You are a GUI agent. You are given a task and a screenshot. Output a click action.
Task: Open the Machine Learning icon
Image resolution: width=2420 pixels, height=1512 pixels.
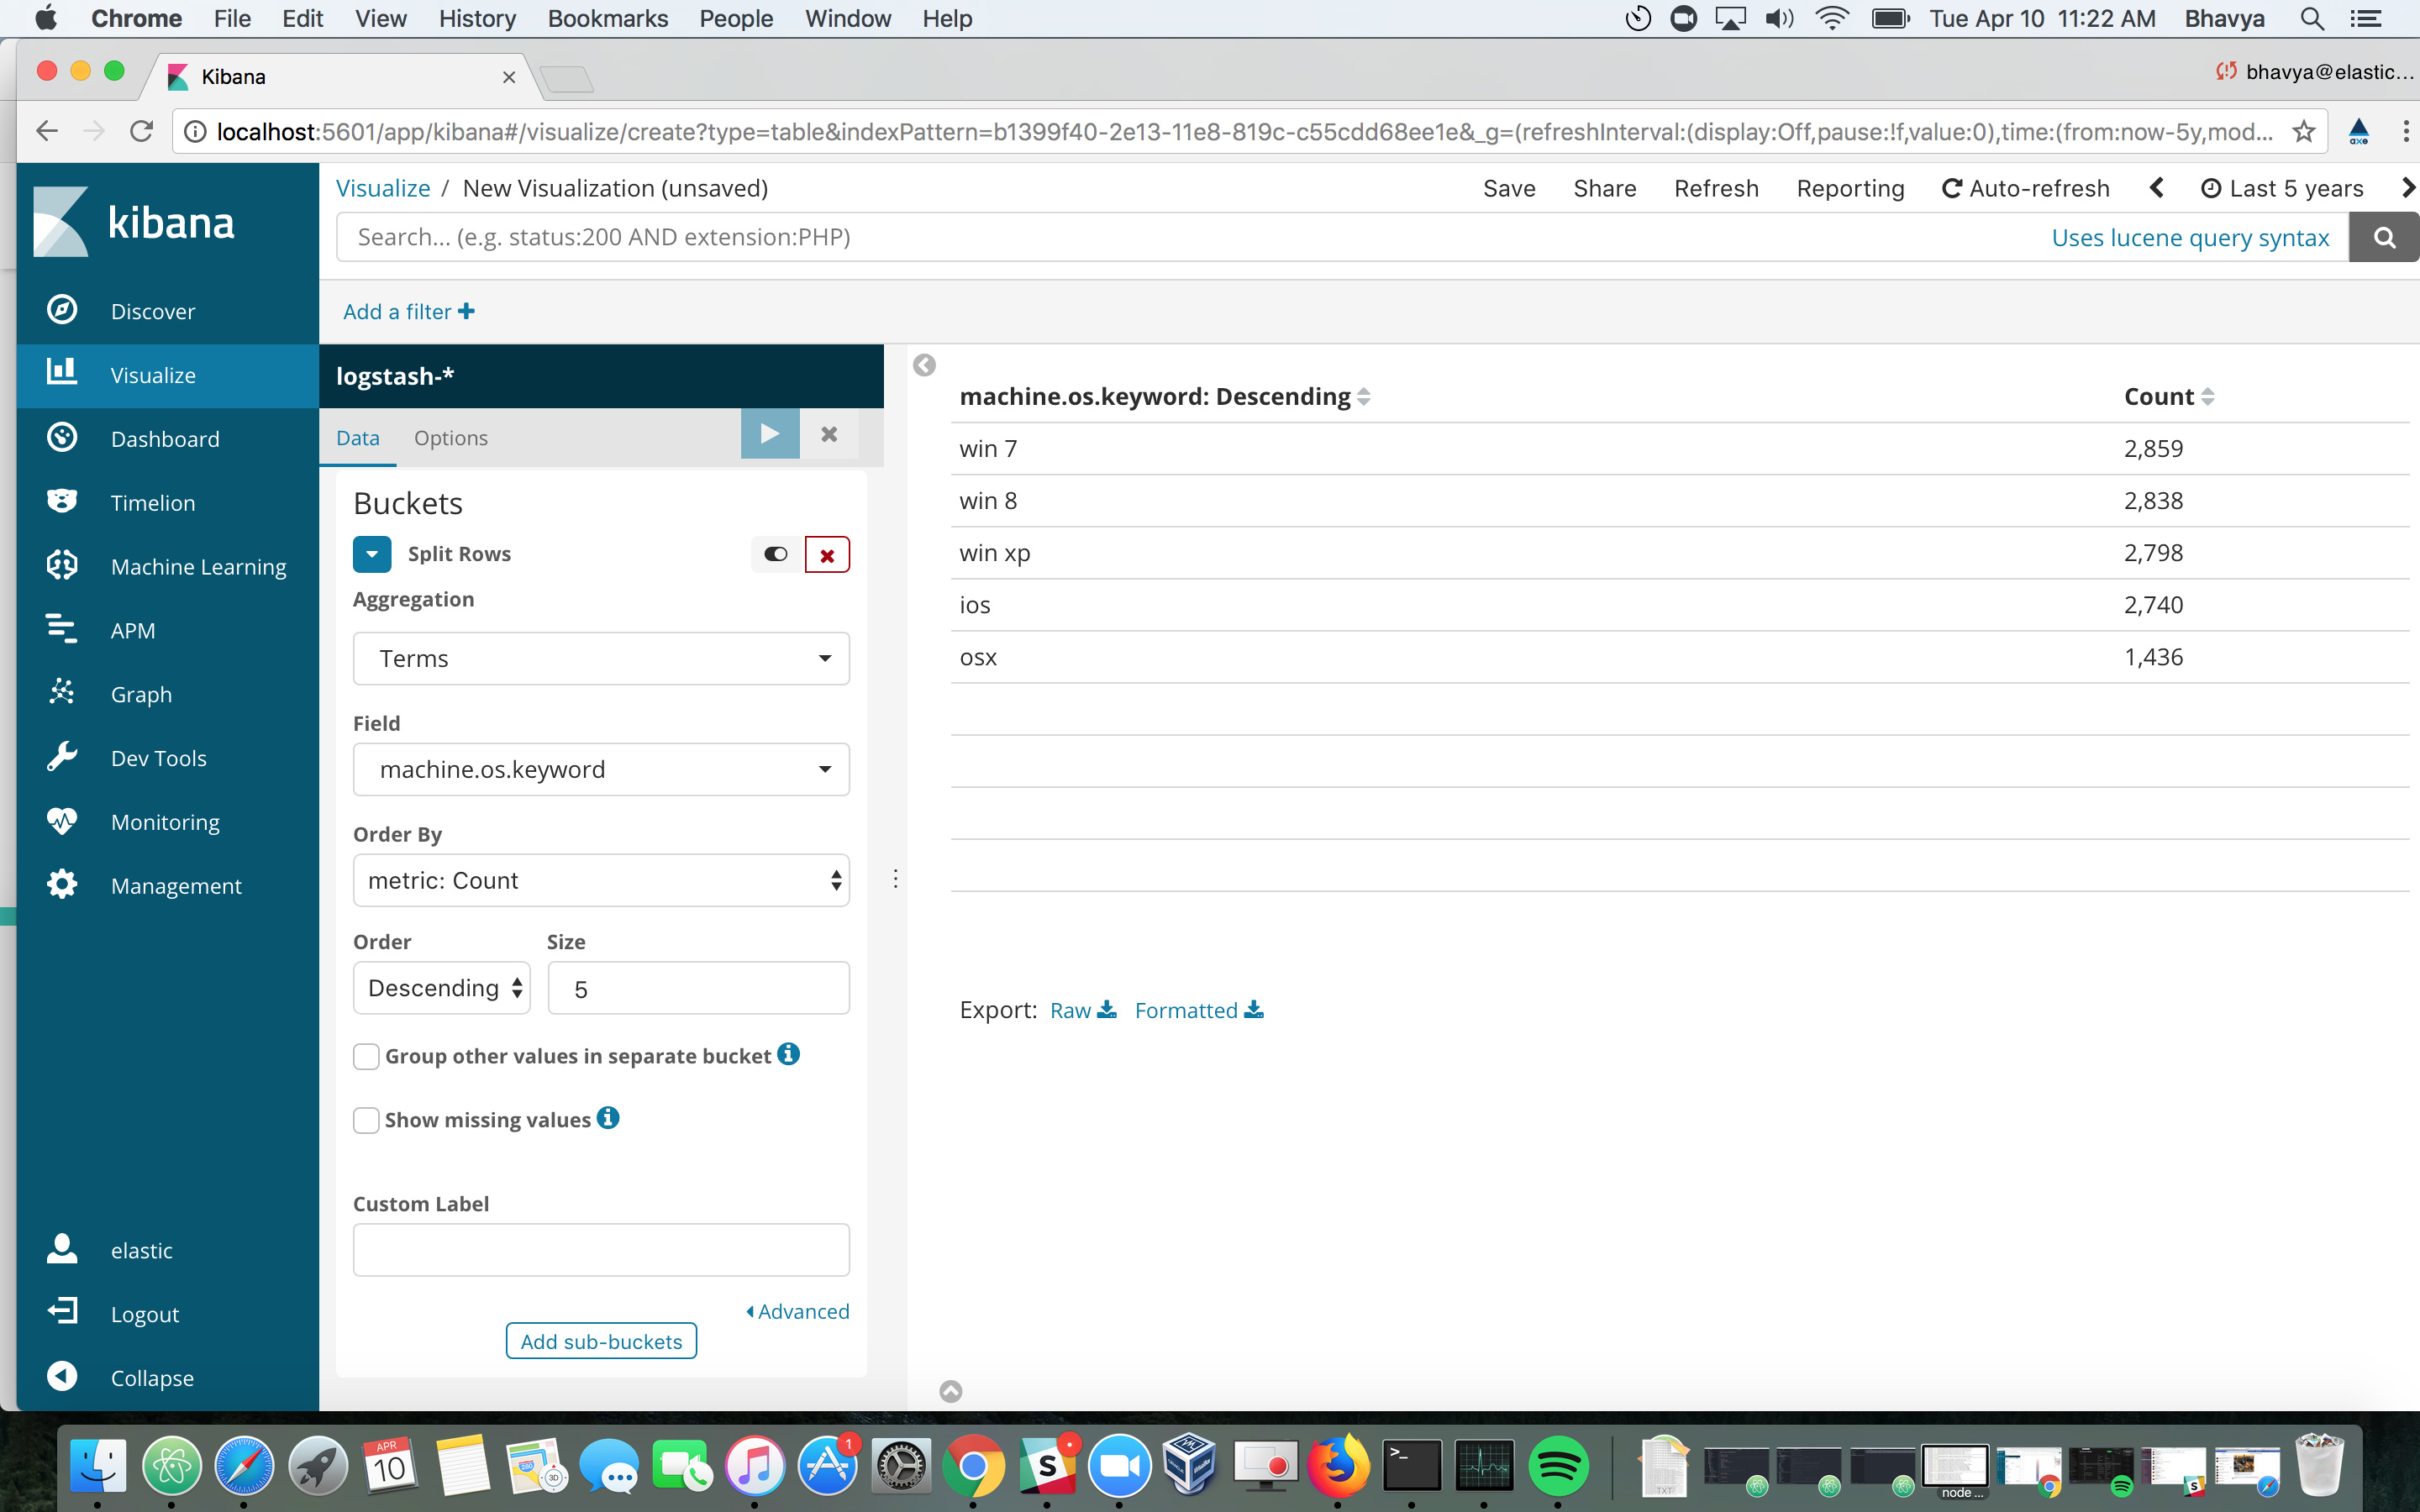coord(62,565)
